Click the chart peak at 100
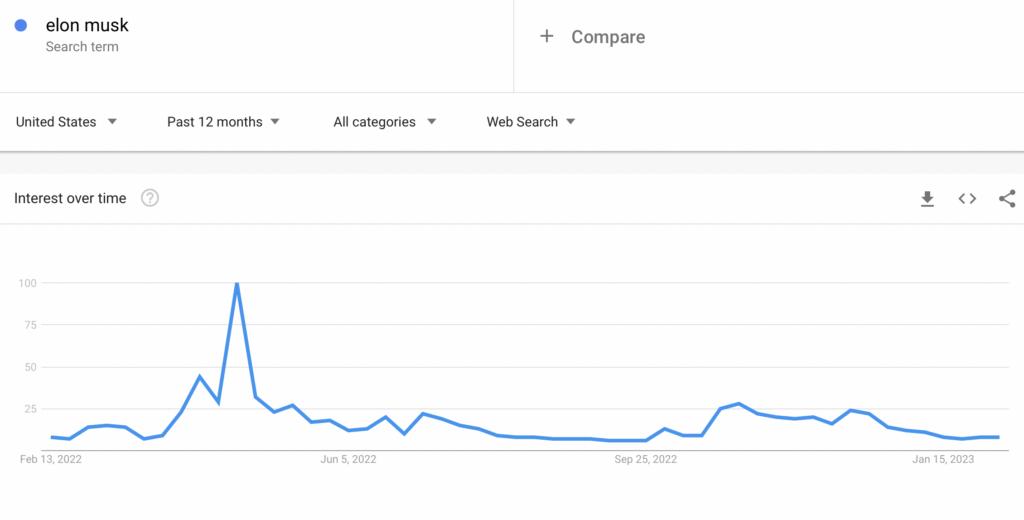This screenshot has height=520, width=1024. 237,284
